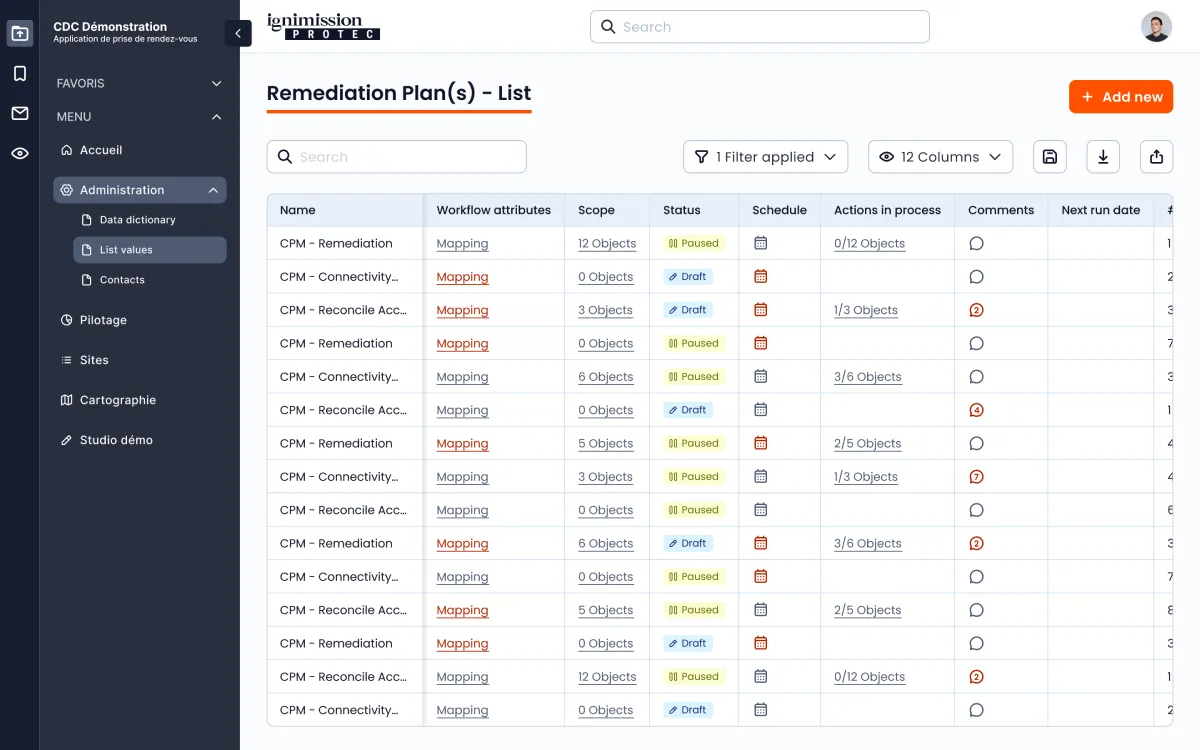Image resolution: width=1200 pixels, height=750 pixels.
Task: Collapse sidebar with the chevron arrow
Action: [238, 33]
